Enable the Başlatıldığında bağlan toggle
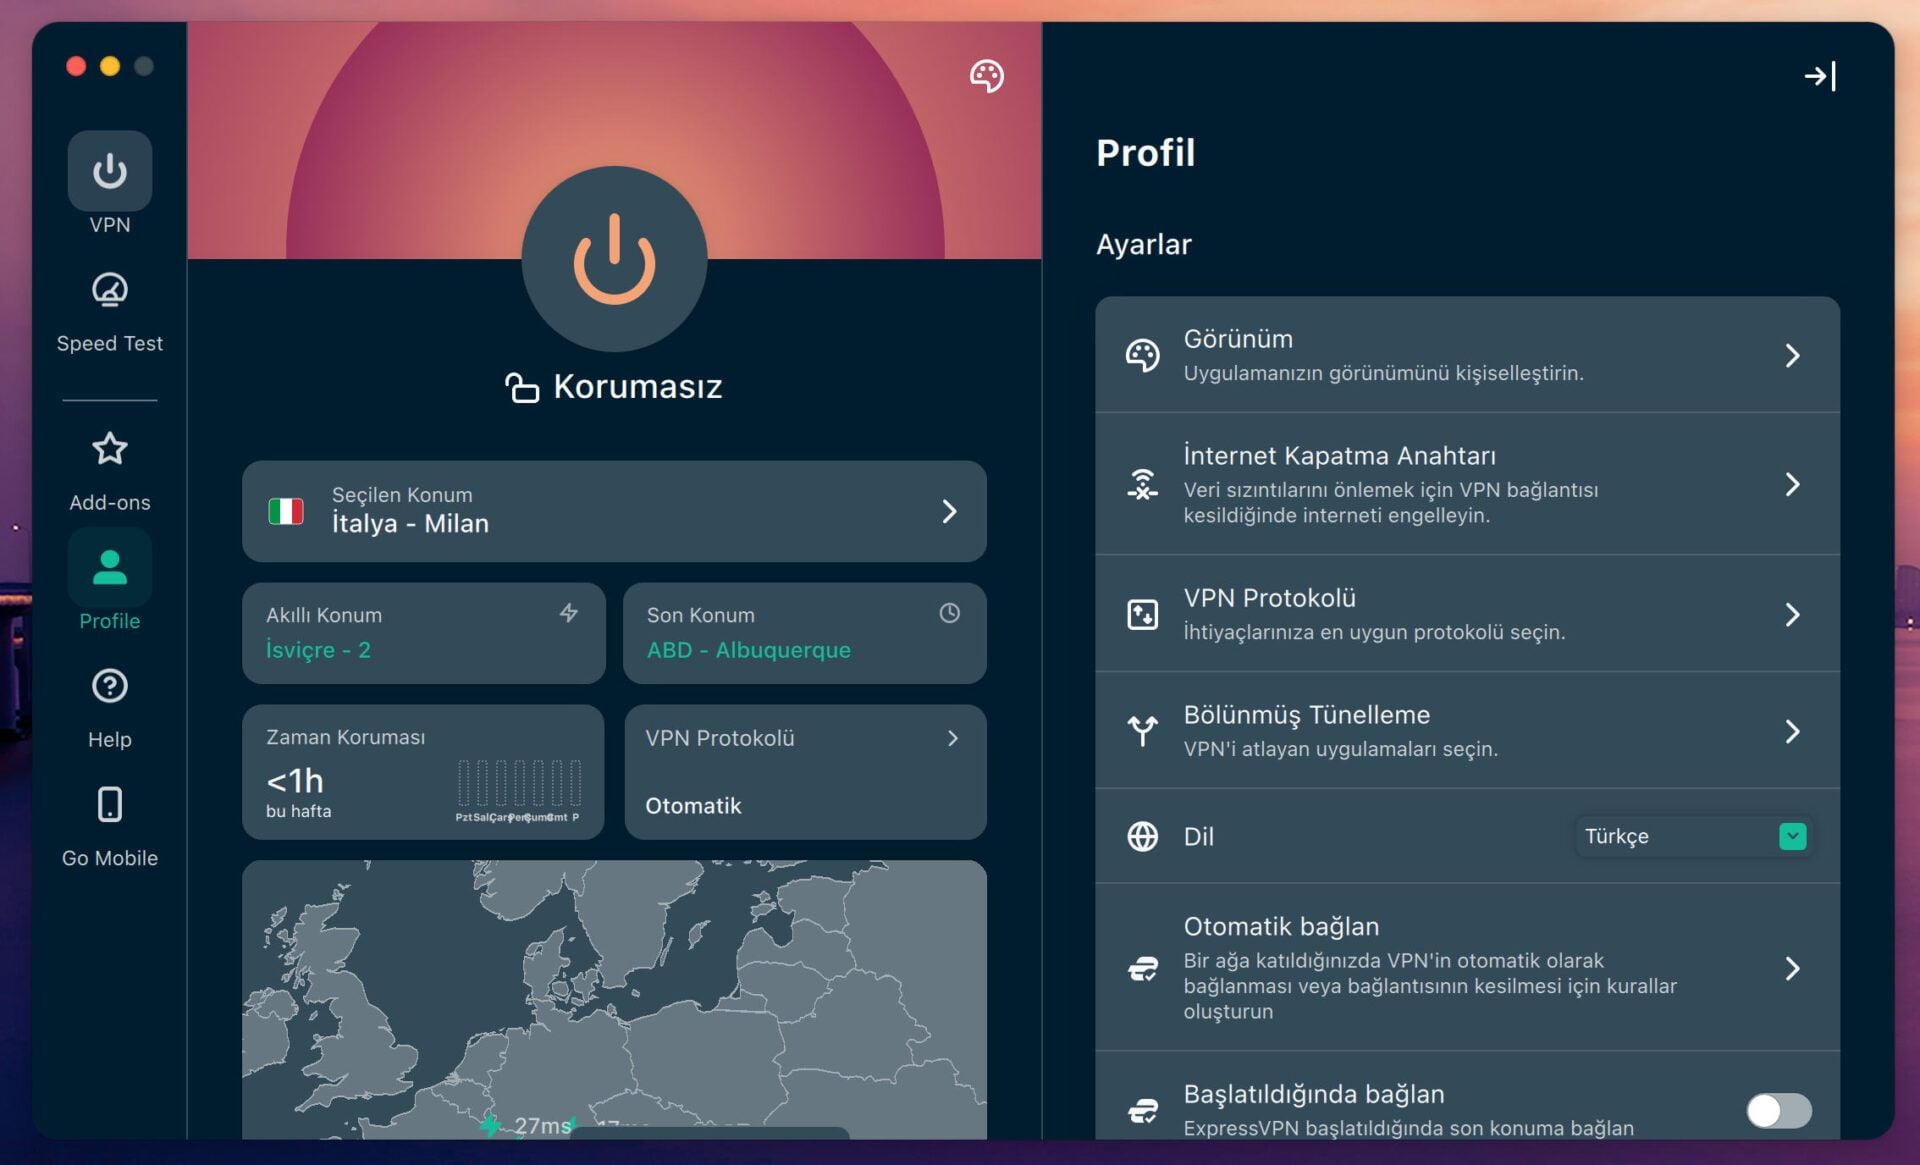This screenshot has height=1165, width=1920. pos(1781,1111)
